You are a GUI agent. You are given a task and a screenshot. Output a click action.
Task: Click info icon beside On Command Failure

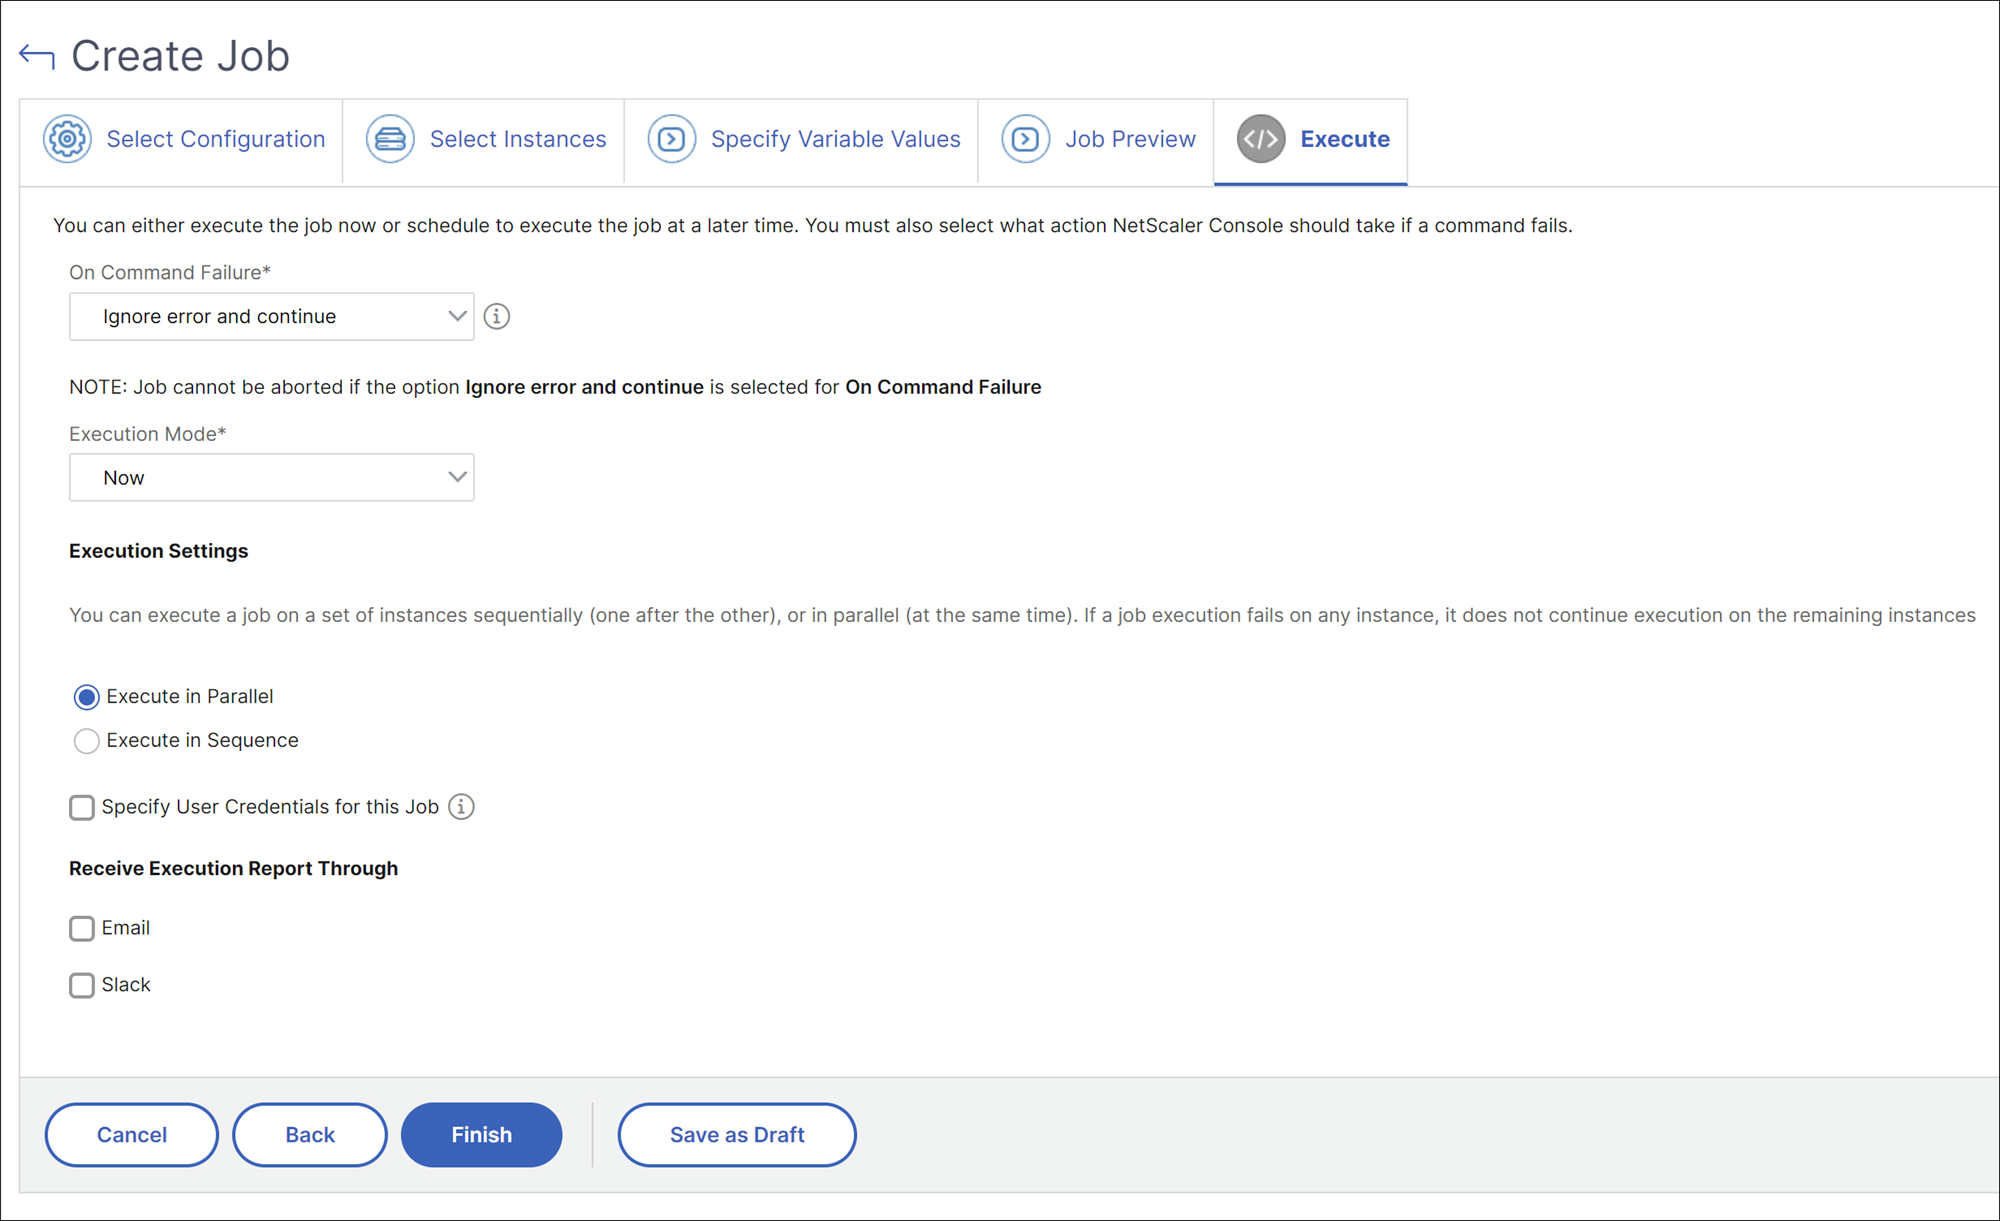497,317
